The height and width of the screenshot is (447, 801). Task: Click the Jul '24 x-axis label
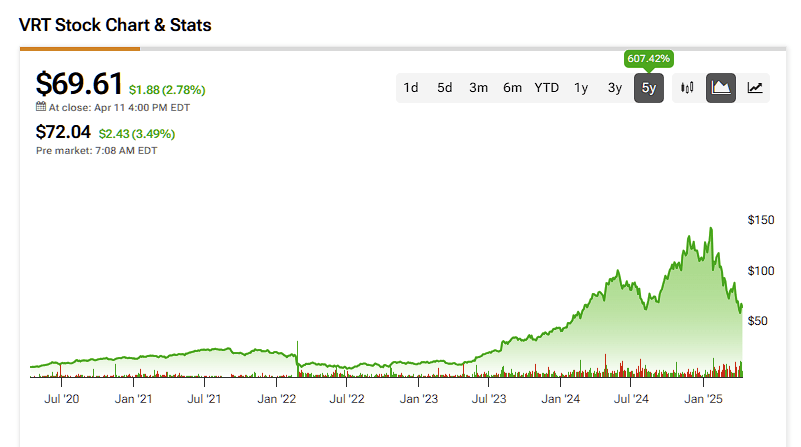631,399
